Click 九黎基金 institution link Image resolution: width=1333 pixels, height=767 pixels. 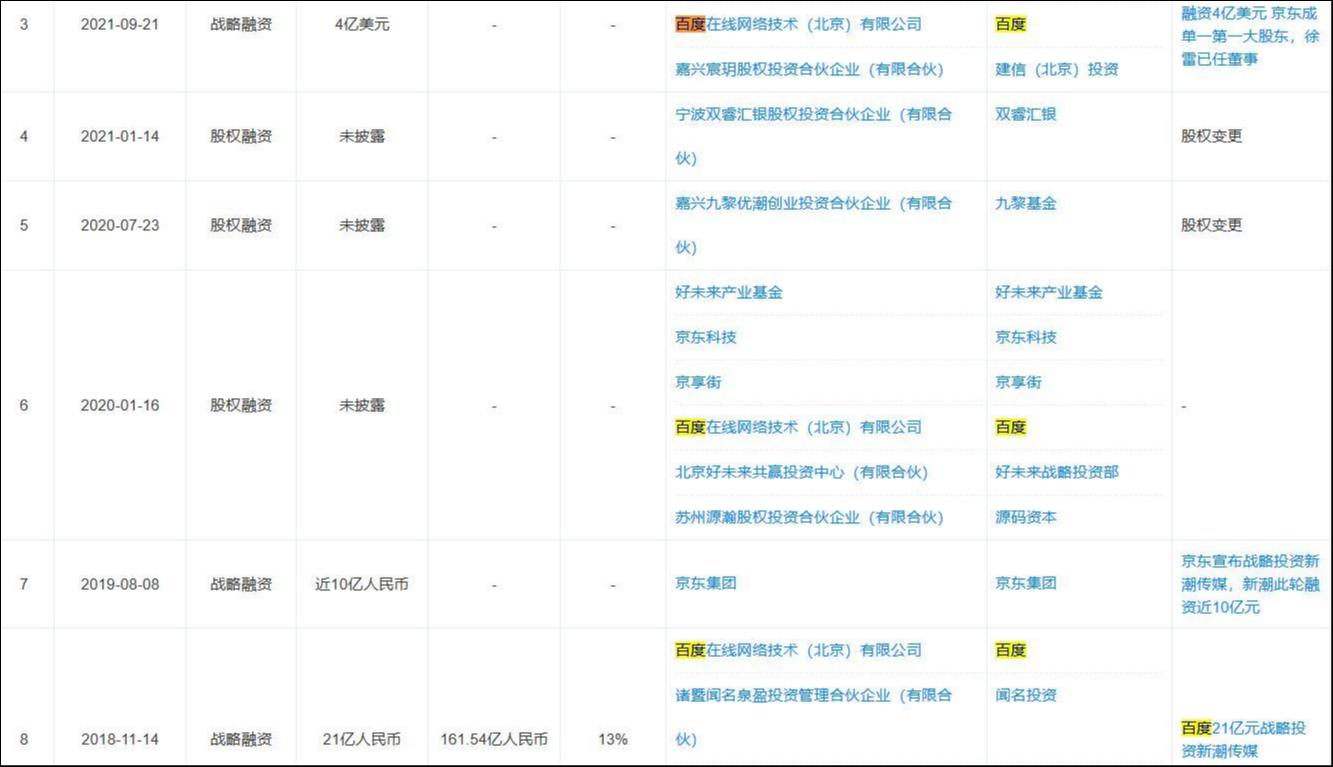(1025, 203)
